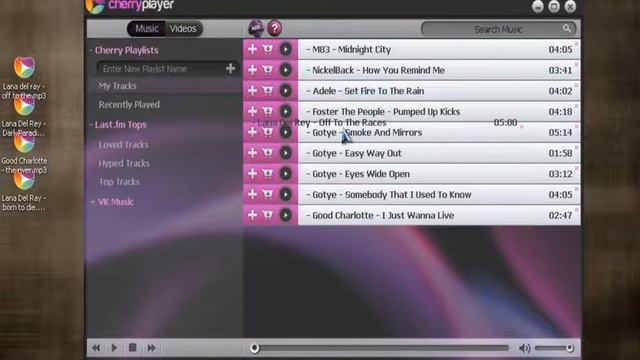Play Good Charlotte - I Just Wanna Live
Viewport: 640px width, 360px height.
click(286, 215)
